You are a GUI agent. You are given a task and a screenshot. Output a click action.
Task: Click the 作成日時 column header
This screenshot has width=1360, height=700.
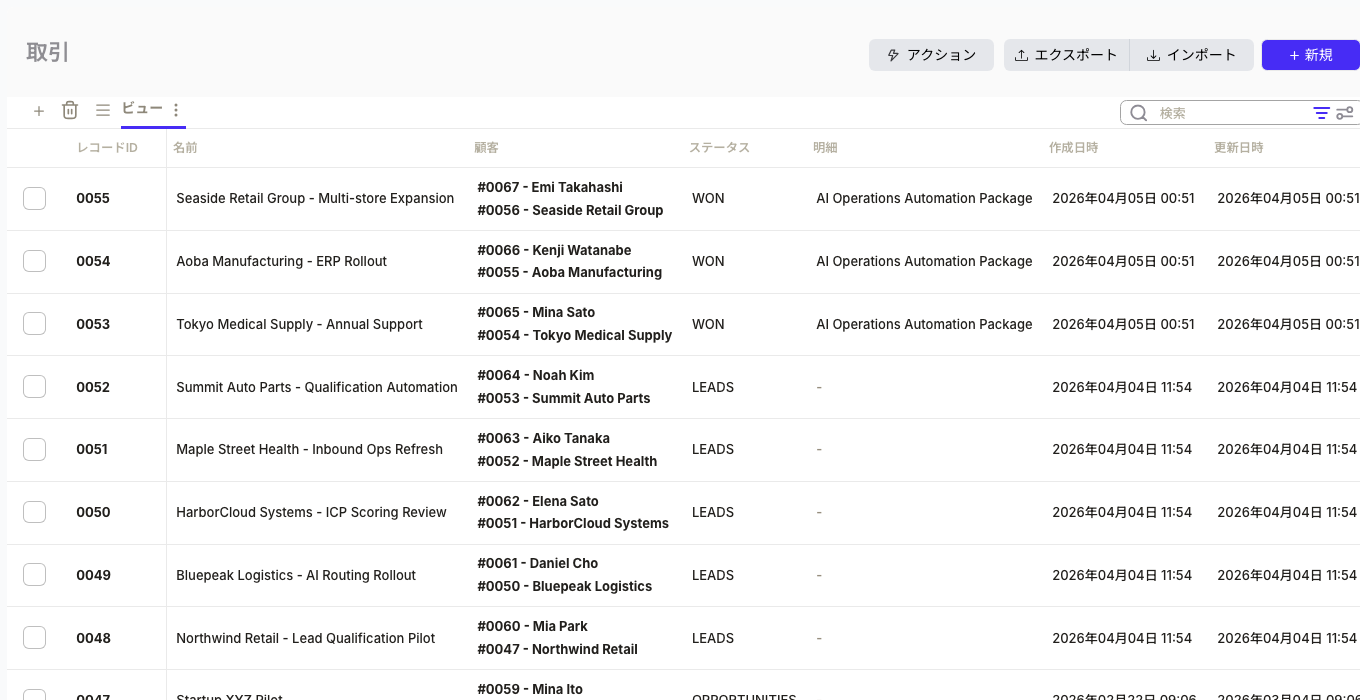point(1073,148)
